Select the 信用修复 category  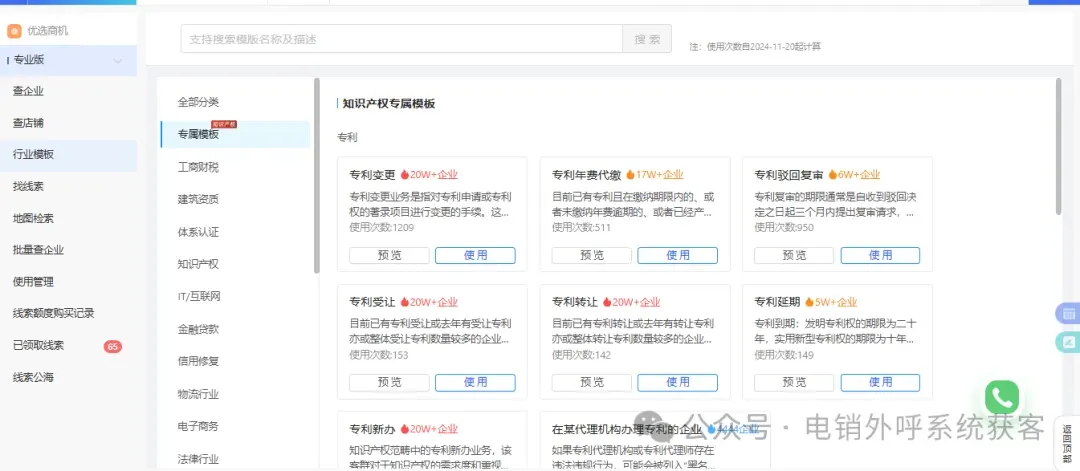198,362
